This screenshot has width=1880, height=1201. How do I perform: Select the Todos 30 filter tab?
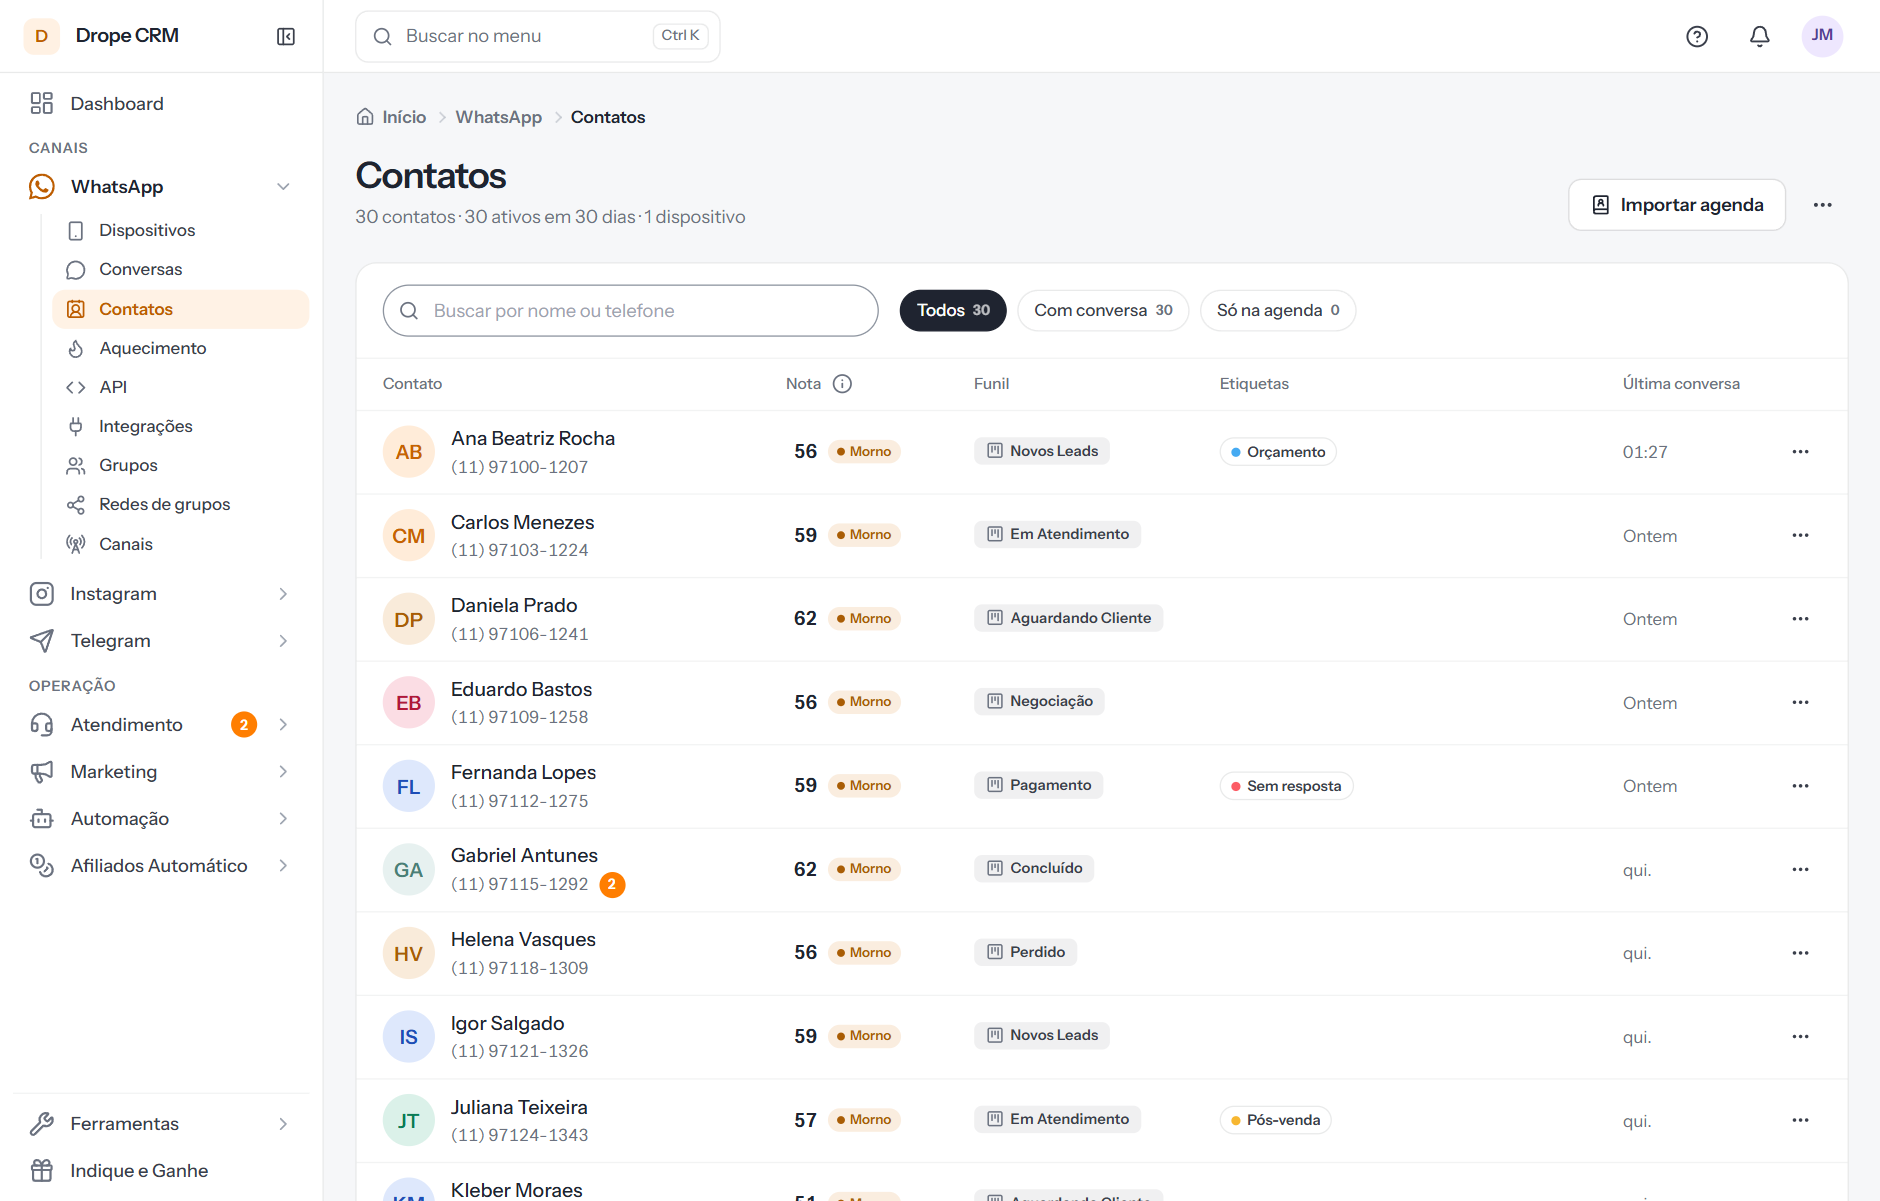pyautogui.click(x=953, y=311)
